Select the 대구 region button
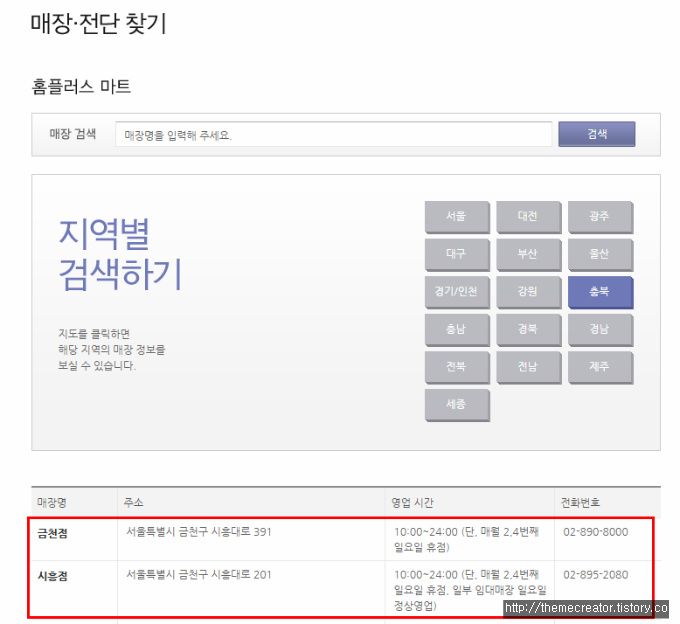The image size is (680, 624). click(x=457, y=254)
